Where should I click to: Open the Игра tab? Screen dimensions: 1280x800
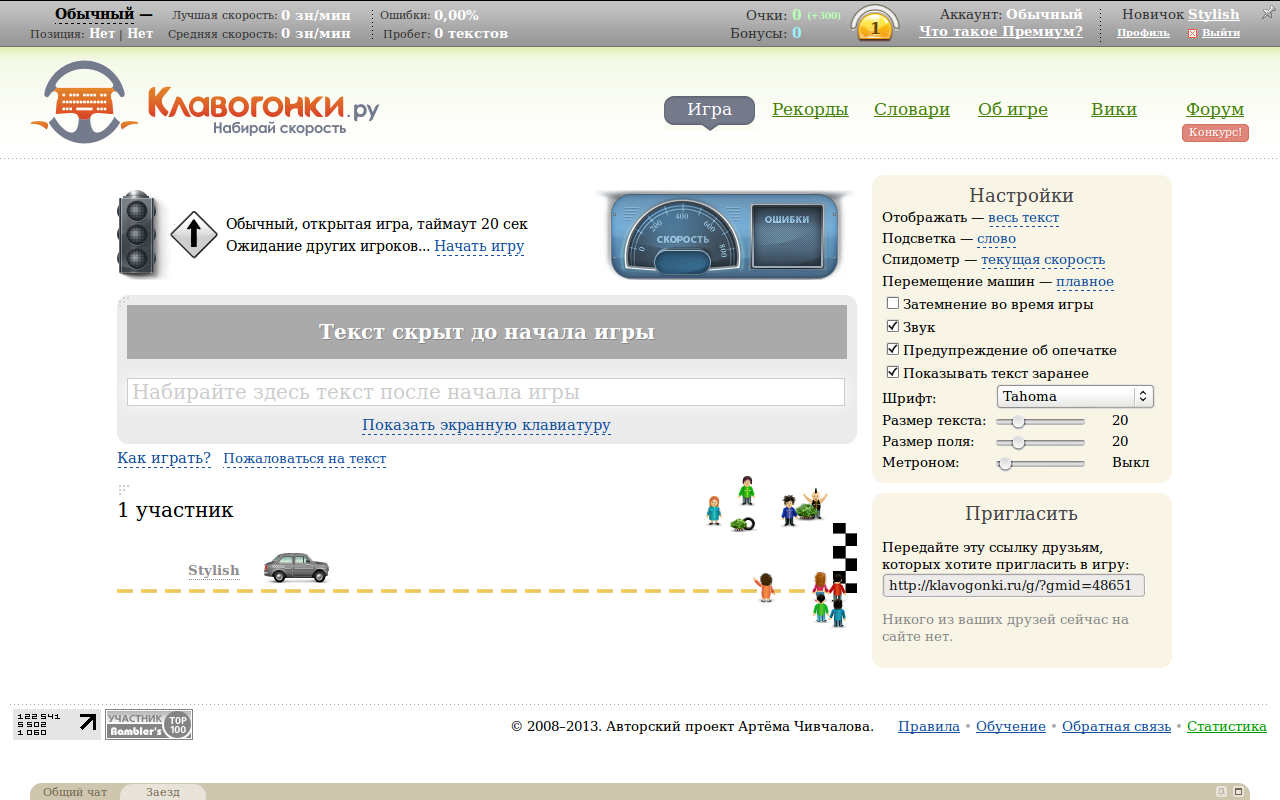tap(709, 110)
